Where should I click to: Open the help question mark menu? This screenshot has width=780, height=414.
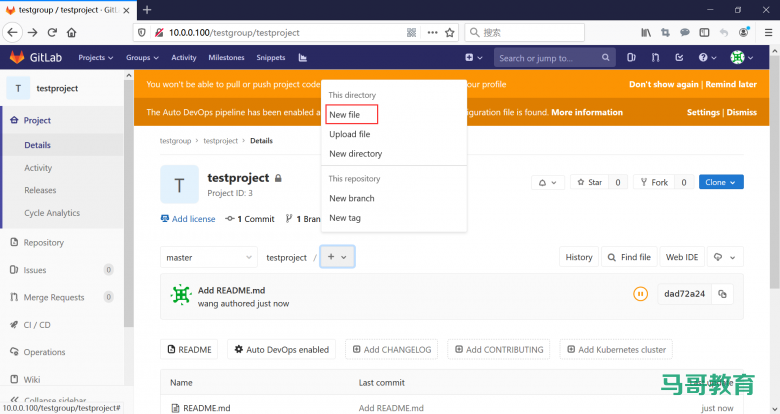tap(707, 58)
